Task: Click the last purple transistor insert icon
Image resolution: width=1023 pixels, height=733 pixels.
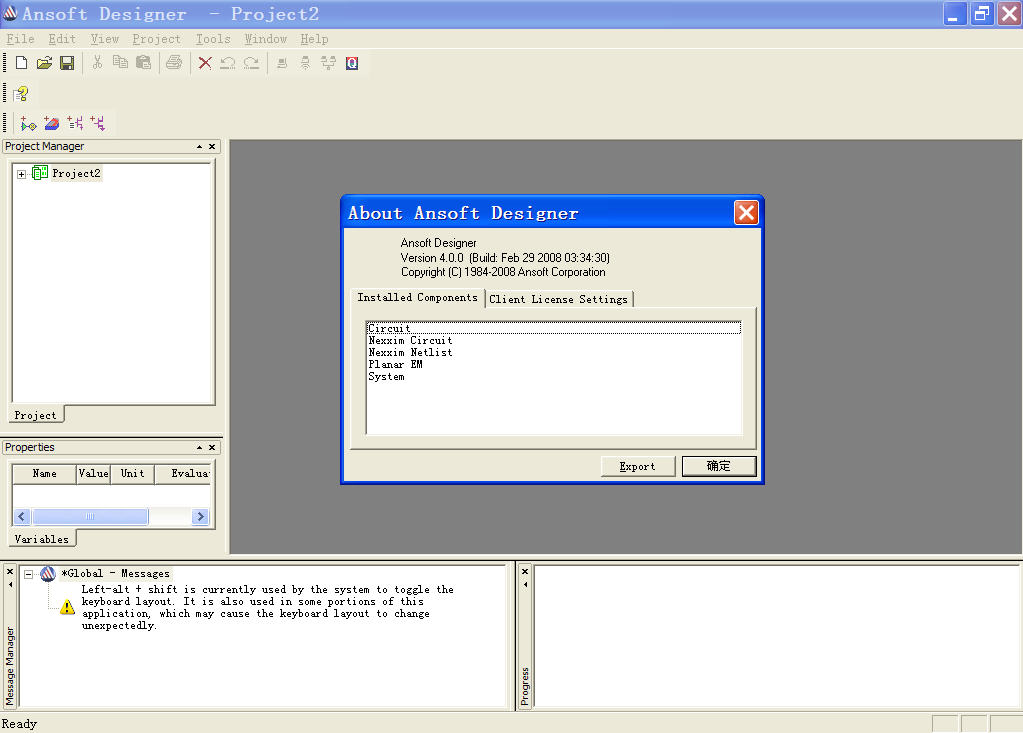Action: (x=98, y=123)
